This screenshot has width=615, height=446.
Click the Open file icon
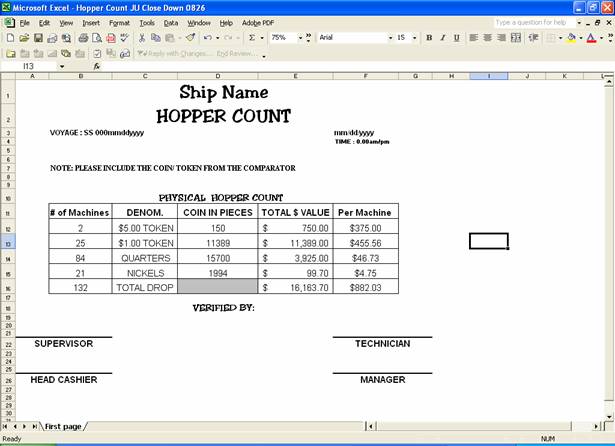point(23,38)
